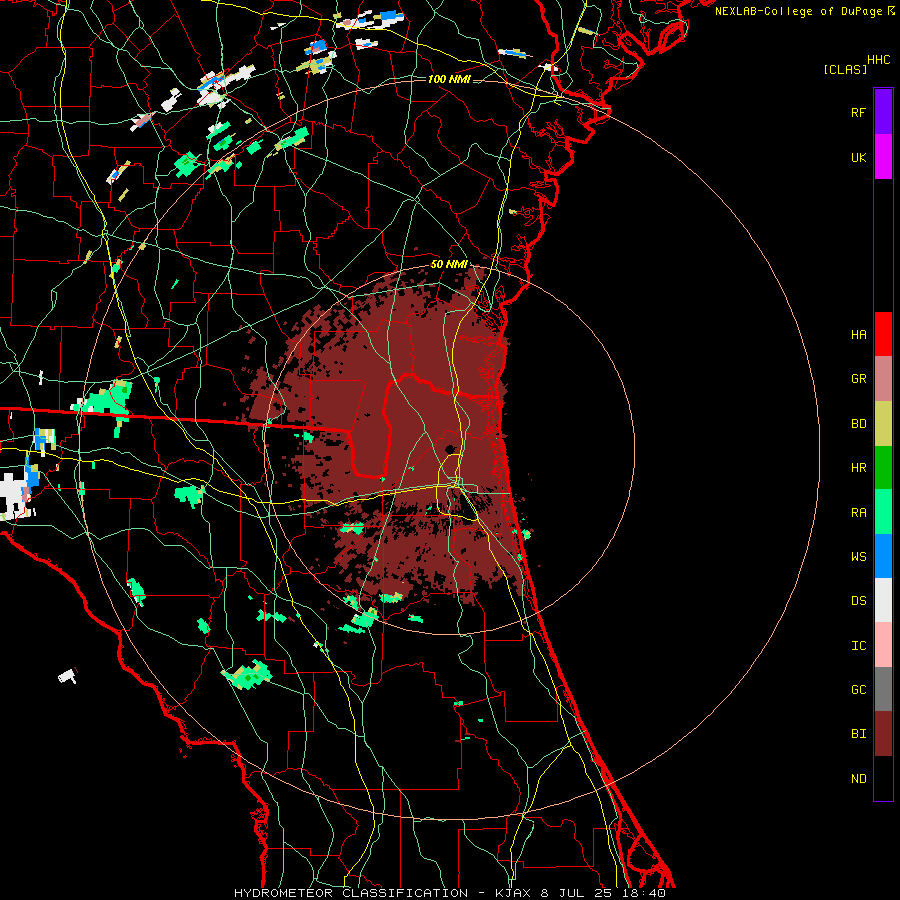Click the 'DS' legend label

click(858, 601)
